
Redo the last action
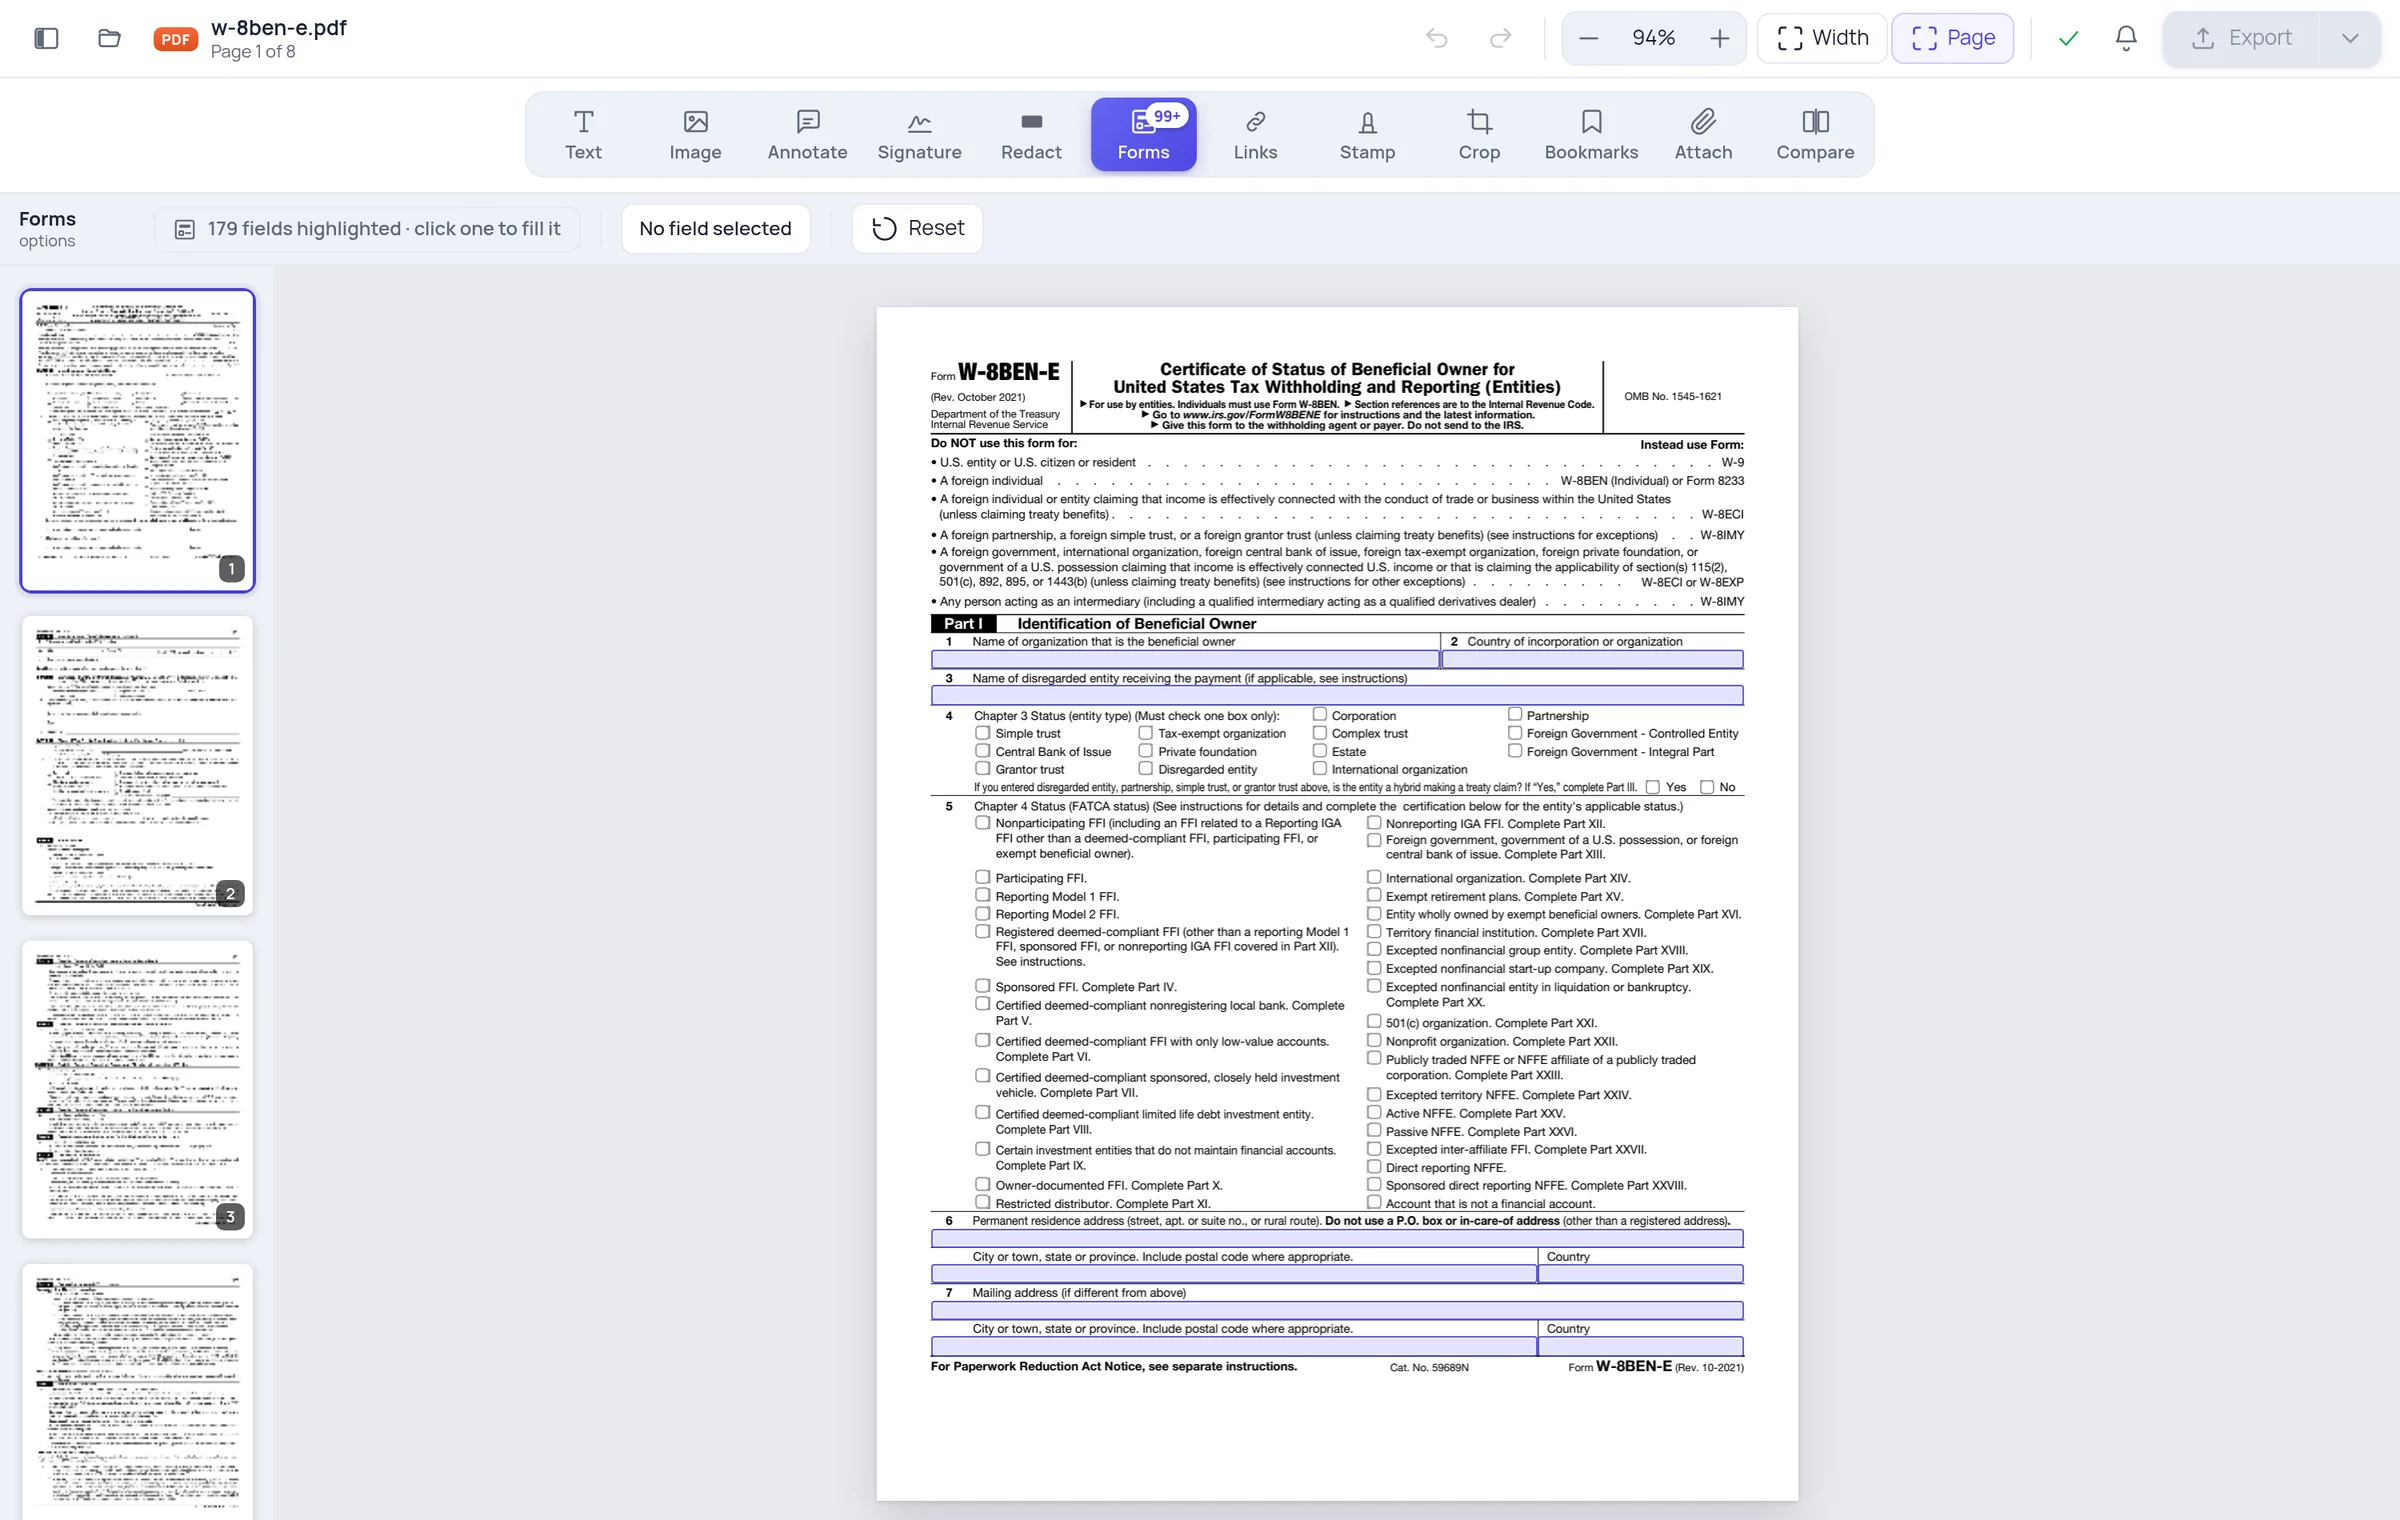click(1500, 38)
